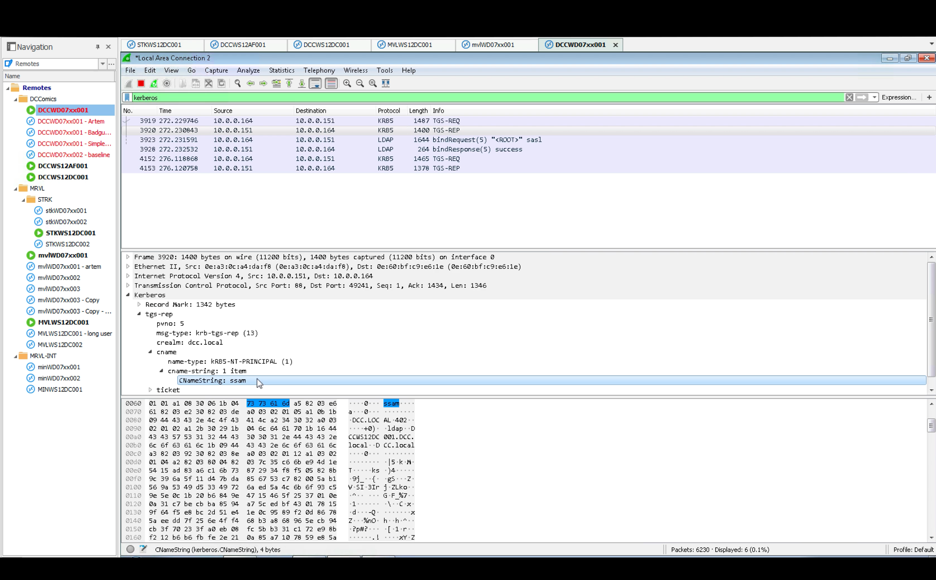Image resolution: width=936 pixels, height=580 pixels.
Task: Open the Capture menu
Action: pyautogui.click(x=216, y=70)
